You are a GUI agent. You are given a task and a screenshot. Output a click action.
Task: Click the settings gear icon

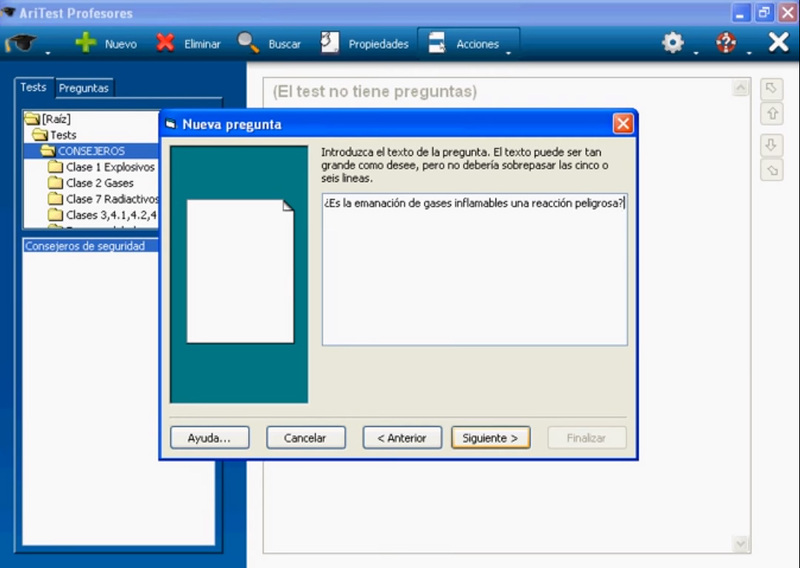(673, 43)
